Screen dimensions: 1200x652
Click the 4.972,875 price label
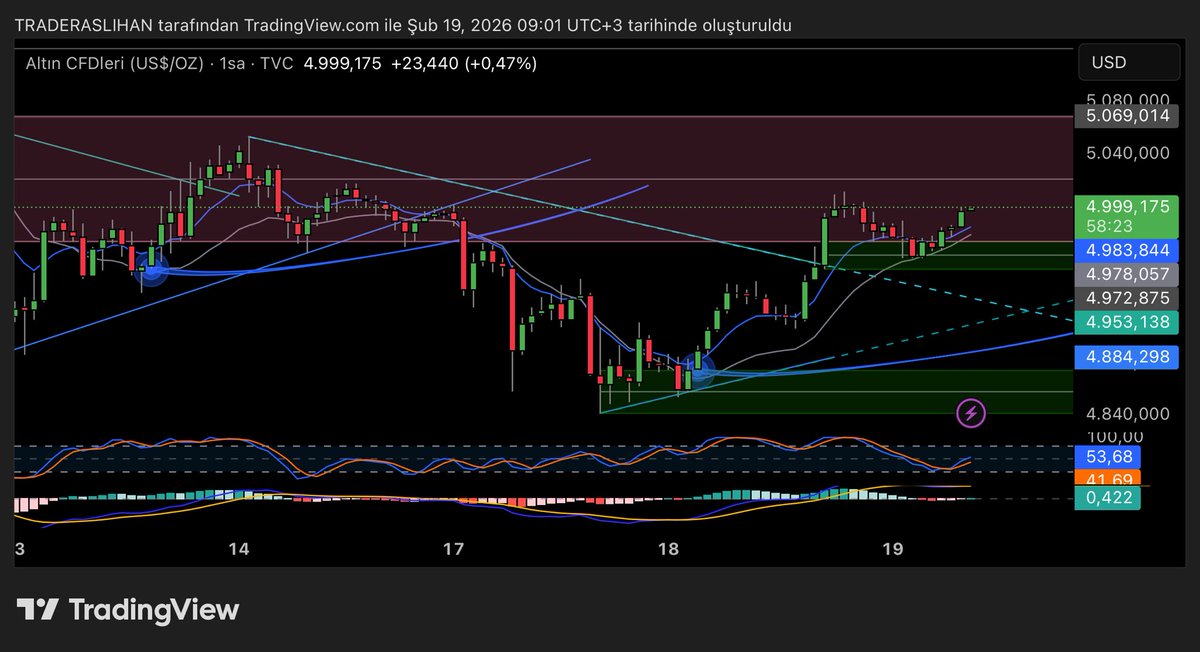coord(1127,298)
